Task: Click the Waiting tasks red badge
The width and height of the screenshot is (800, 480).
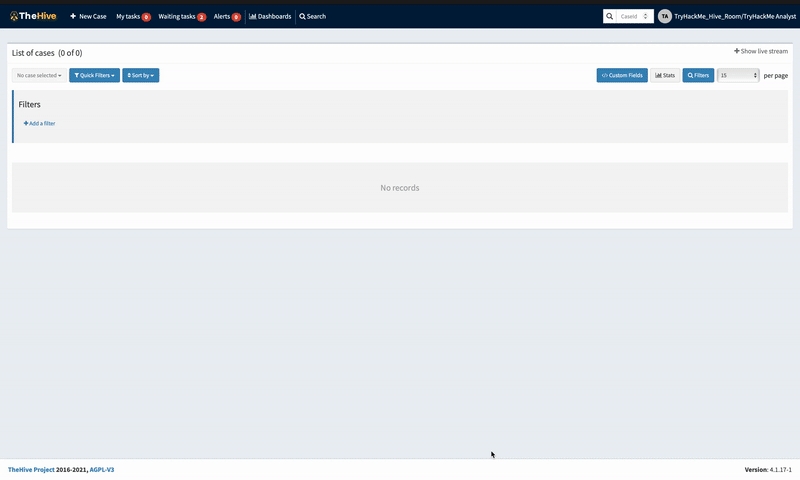Action: (201, 17)
